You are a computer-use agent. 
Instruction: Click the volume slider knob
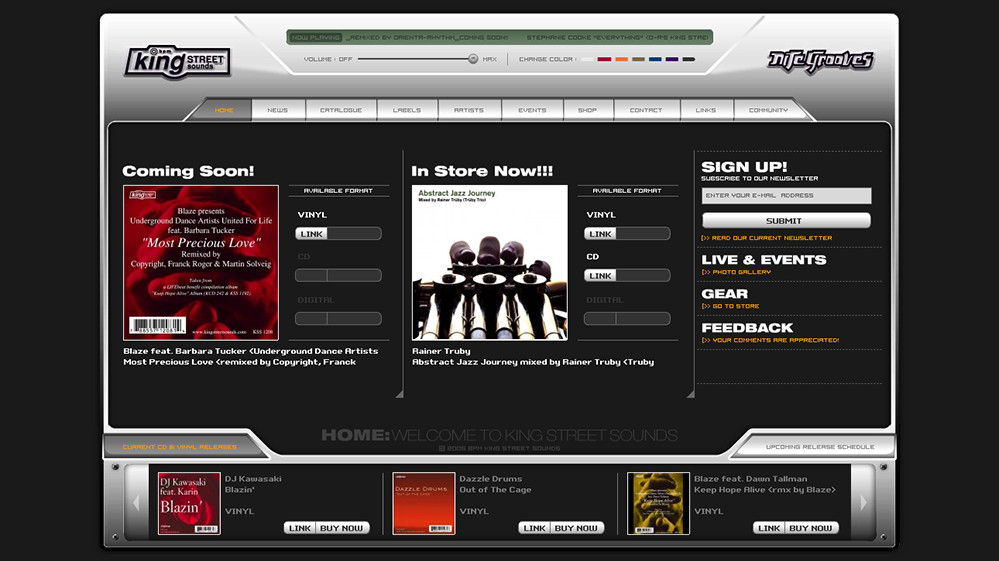[473, 59]
